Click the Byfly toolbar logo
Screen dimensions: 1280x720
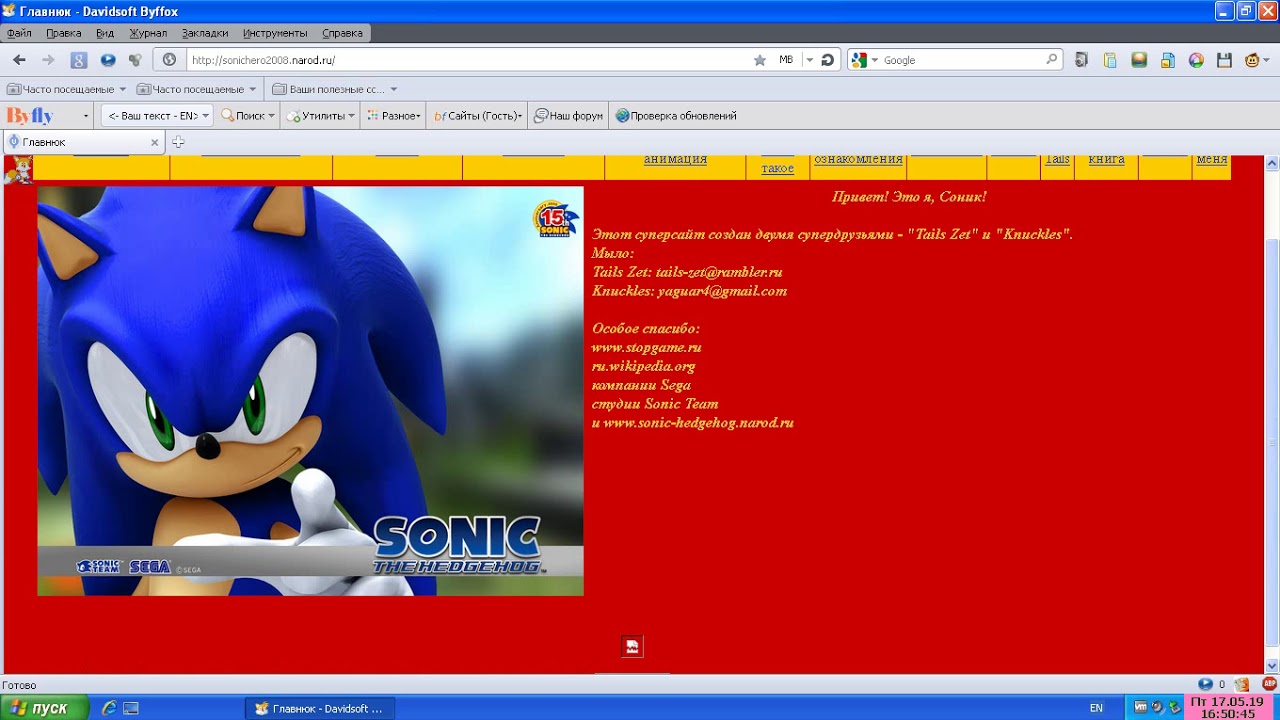point(30,116)
